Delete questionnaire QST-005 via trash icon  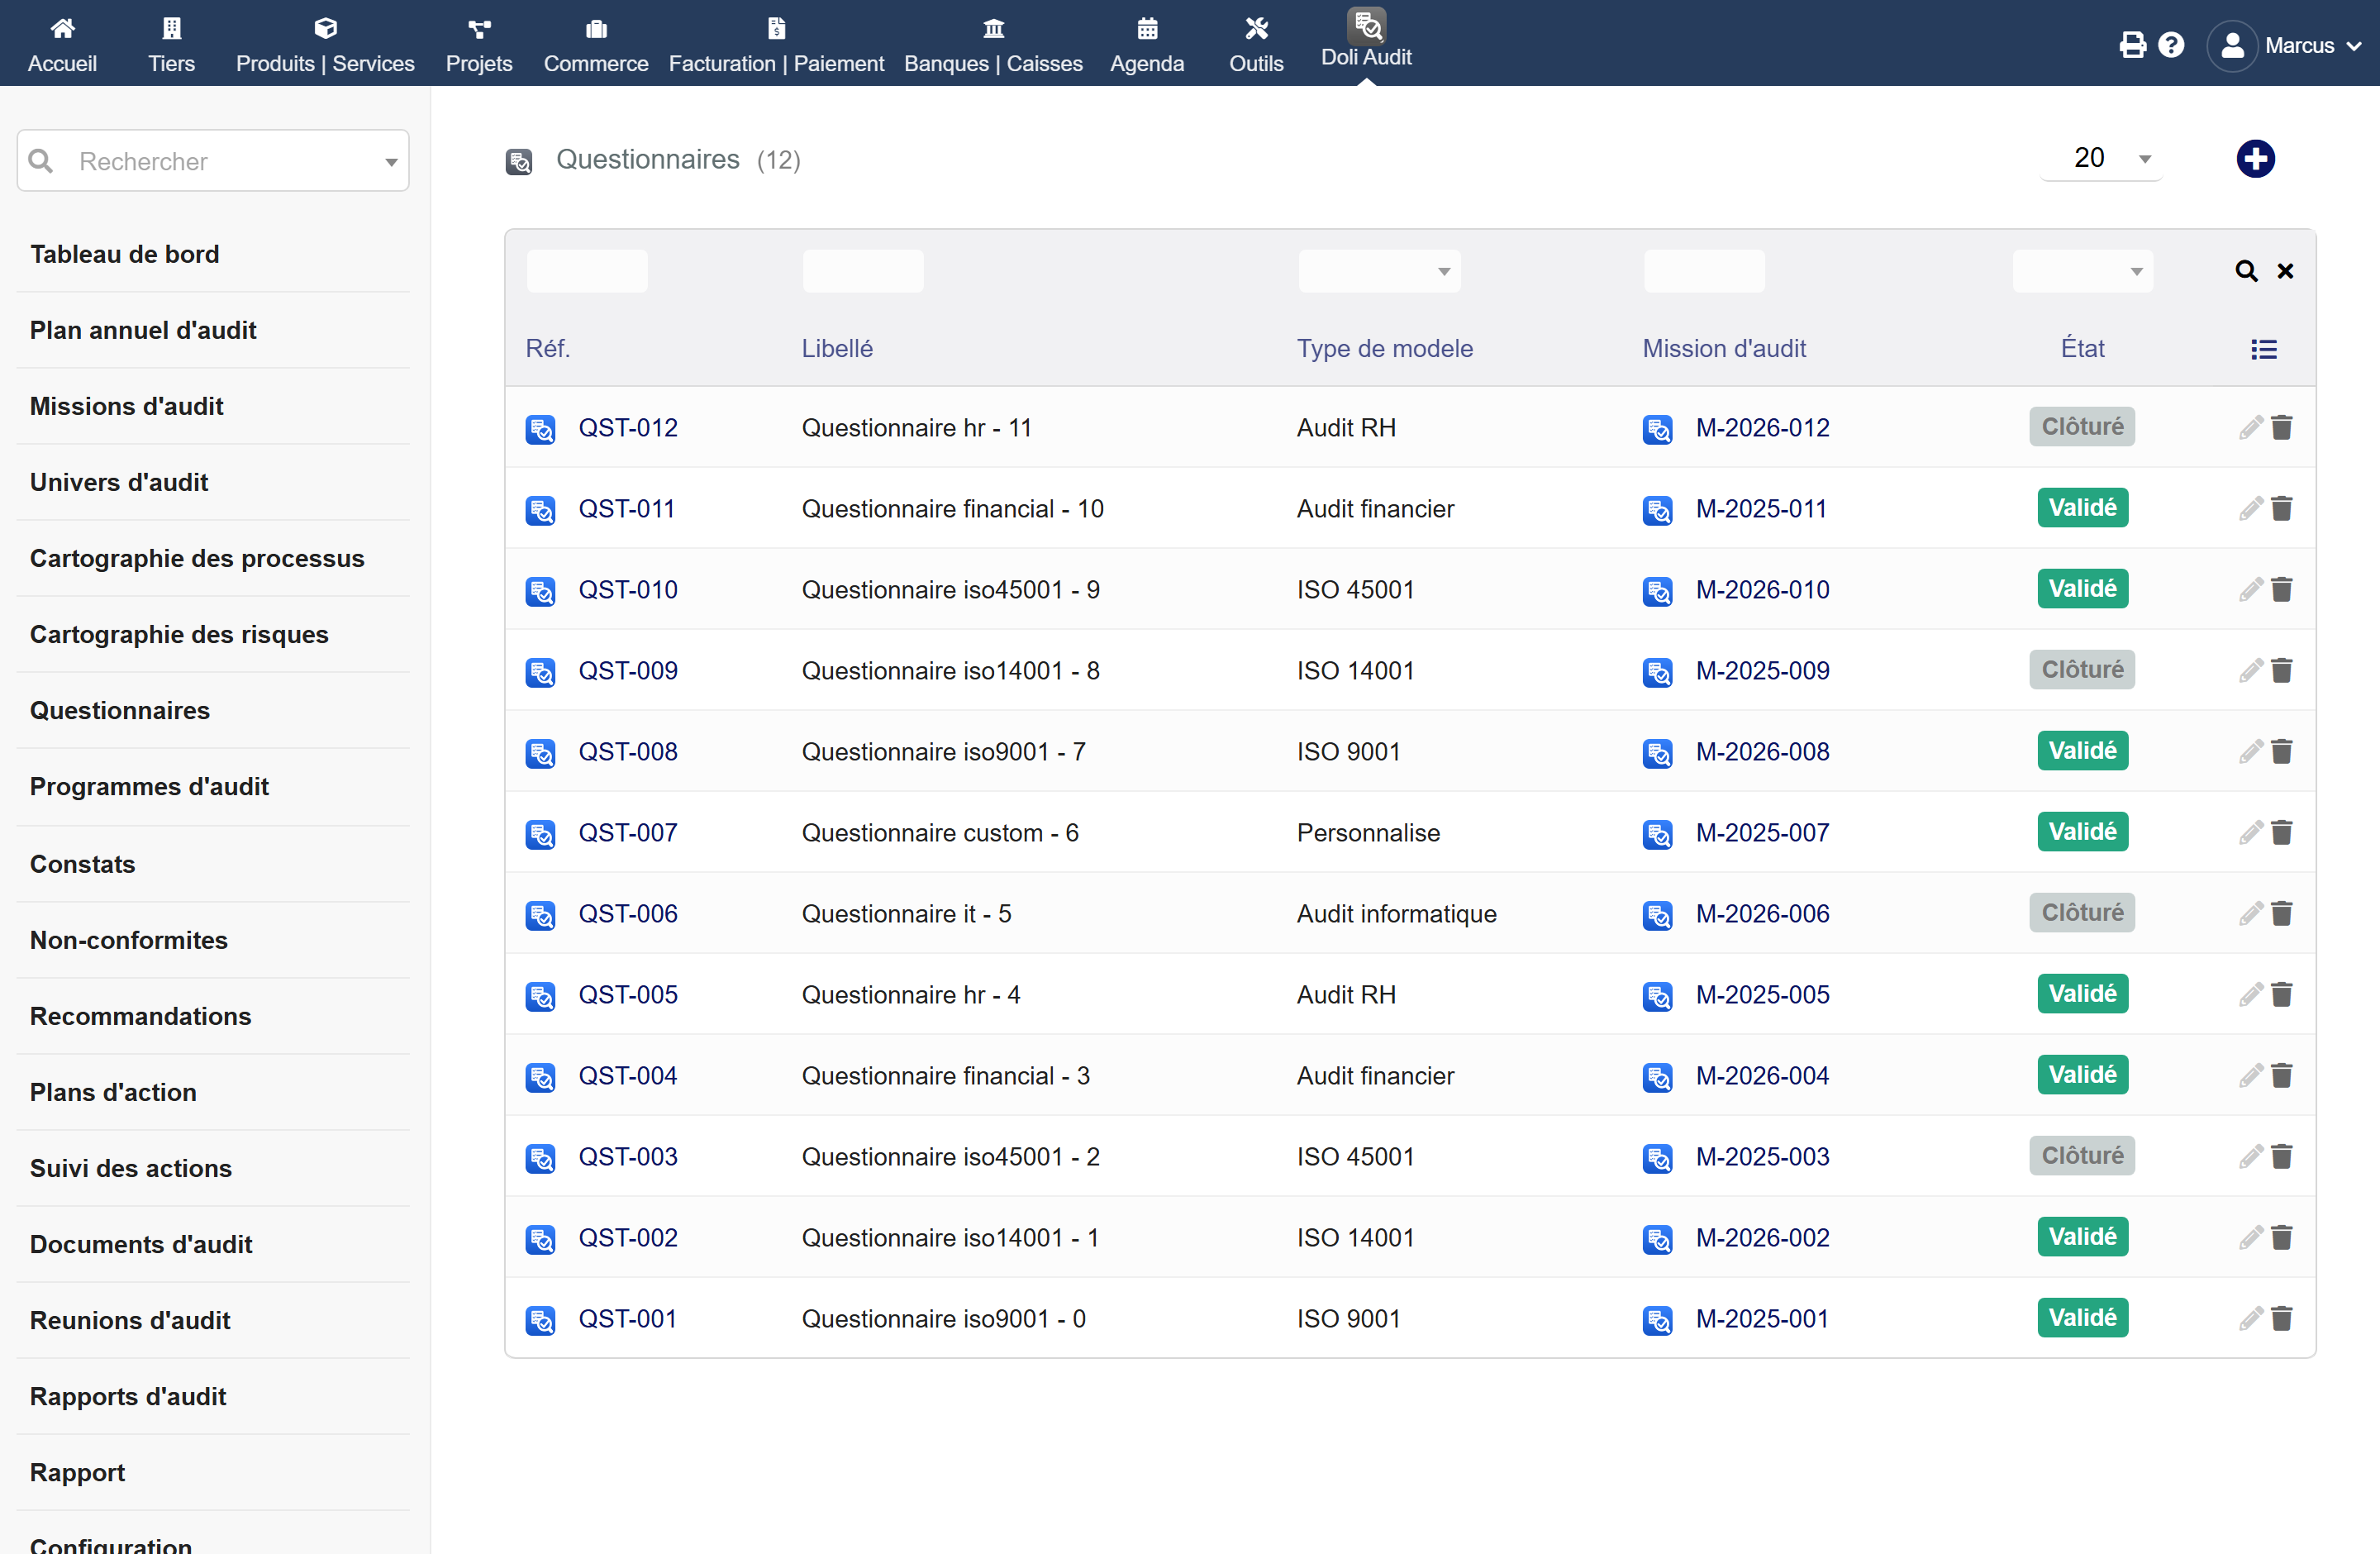[2281, 995]
